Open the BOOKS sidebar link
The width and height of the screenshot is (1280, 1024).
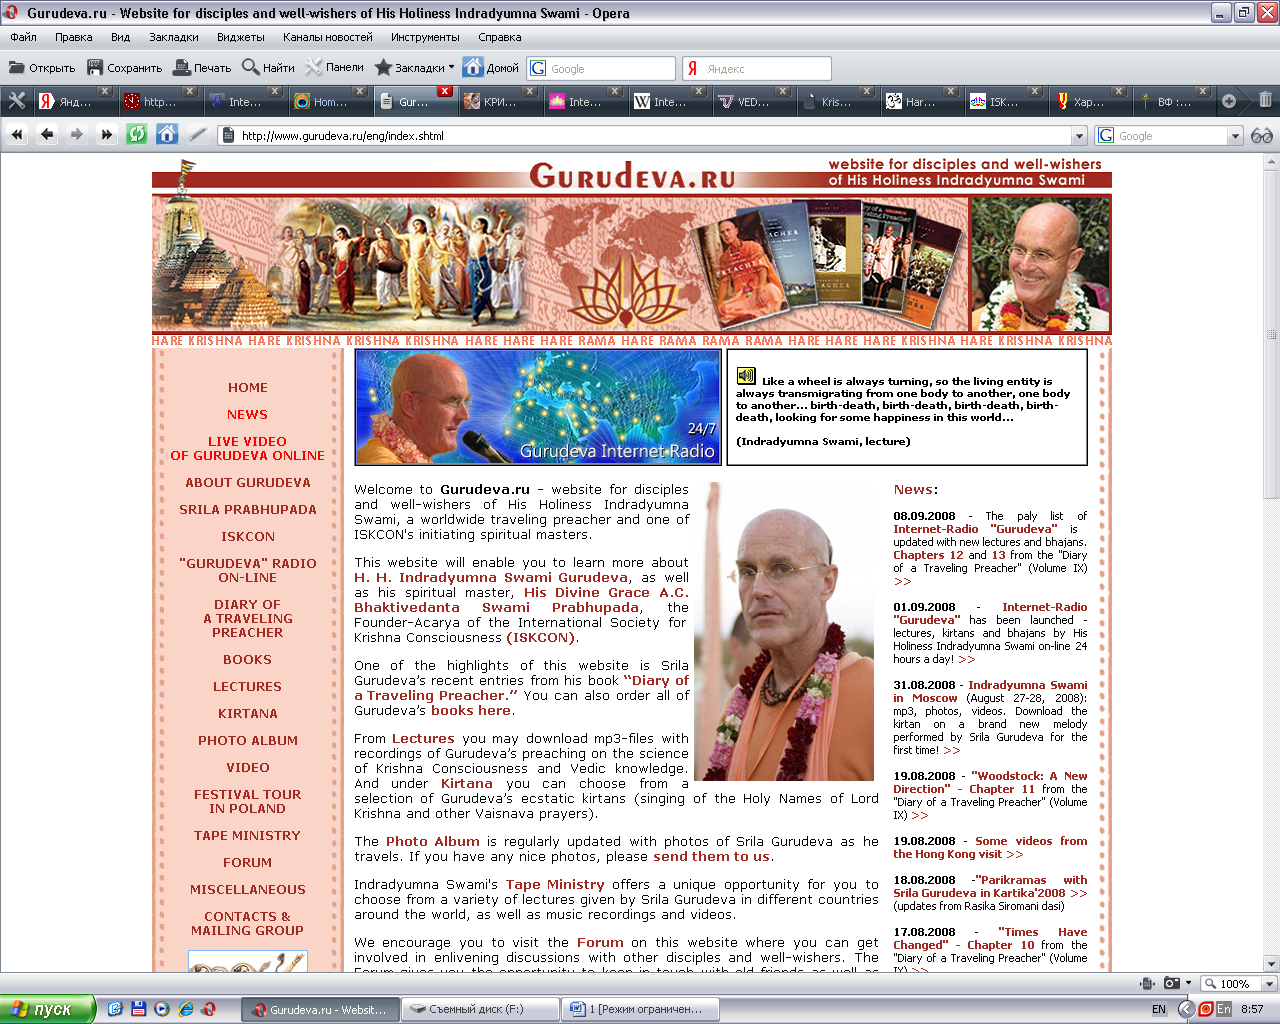(x=248, y=660)
